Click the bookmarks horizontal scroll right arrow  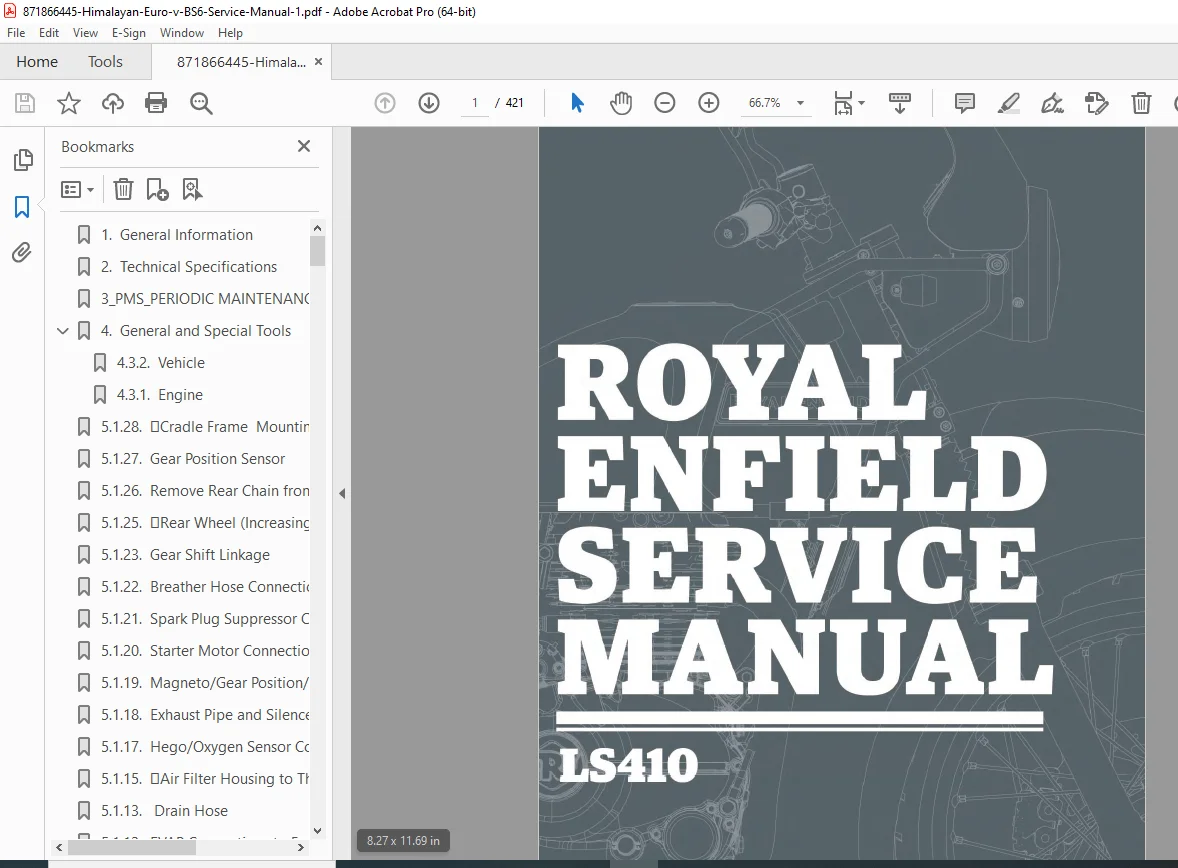click(301, 847)
